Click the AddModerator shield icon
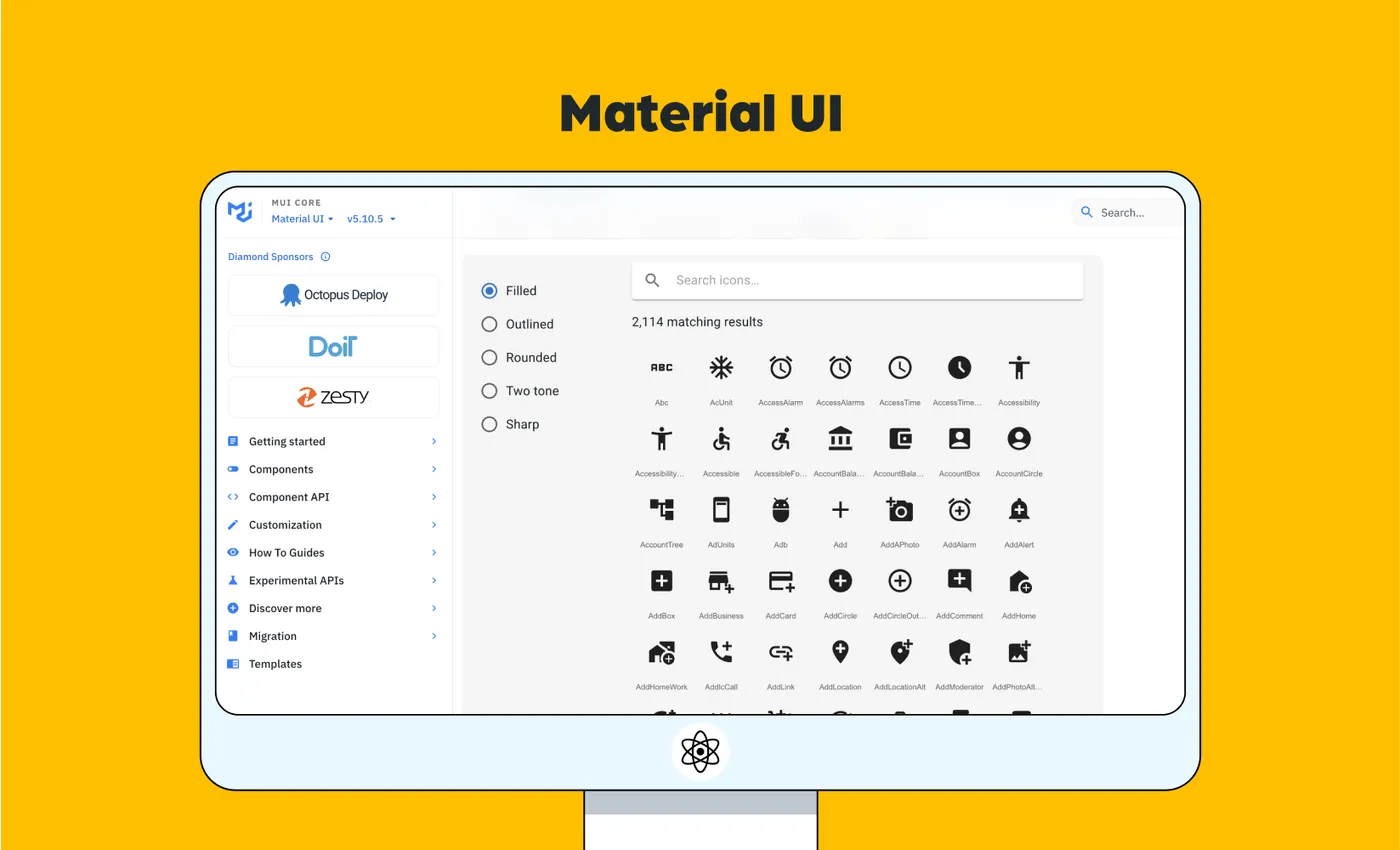 pyautogui.click(x=959, y=651)
